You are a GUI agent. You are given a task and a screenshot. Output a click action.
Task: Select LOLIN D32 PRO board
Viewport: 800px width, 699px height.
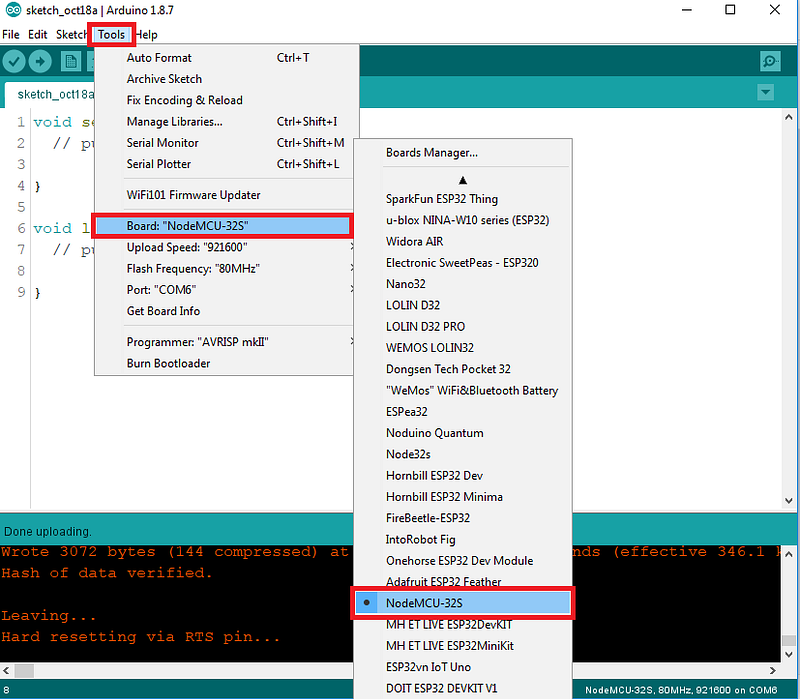[463, 327]
